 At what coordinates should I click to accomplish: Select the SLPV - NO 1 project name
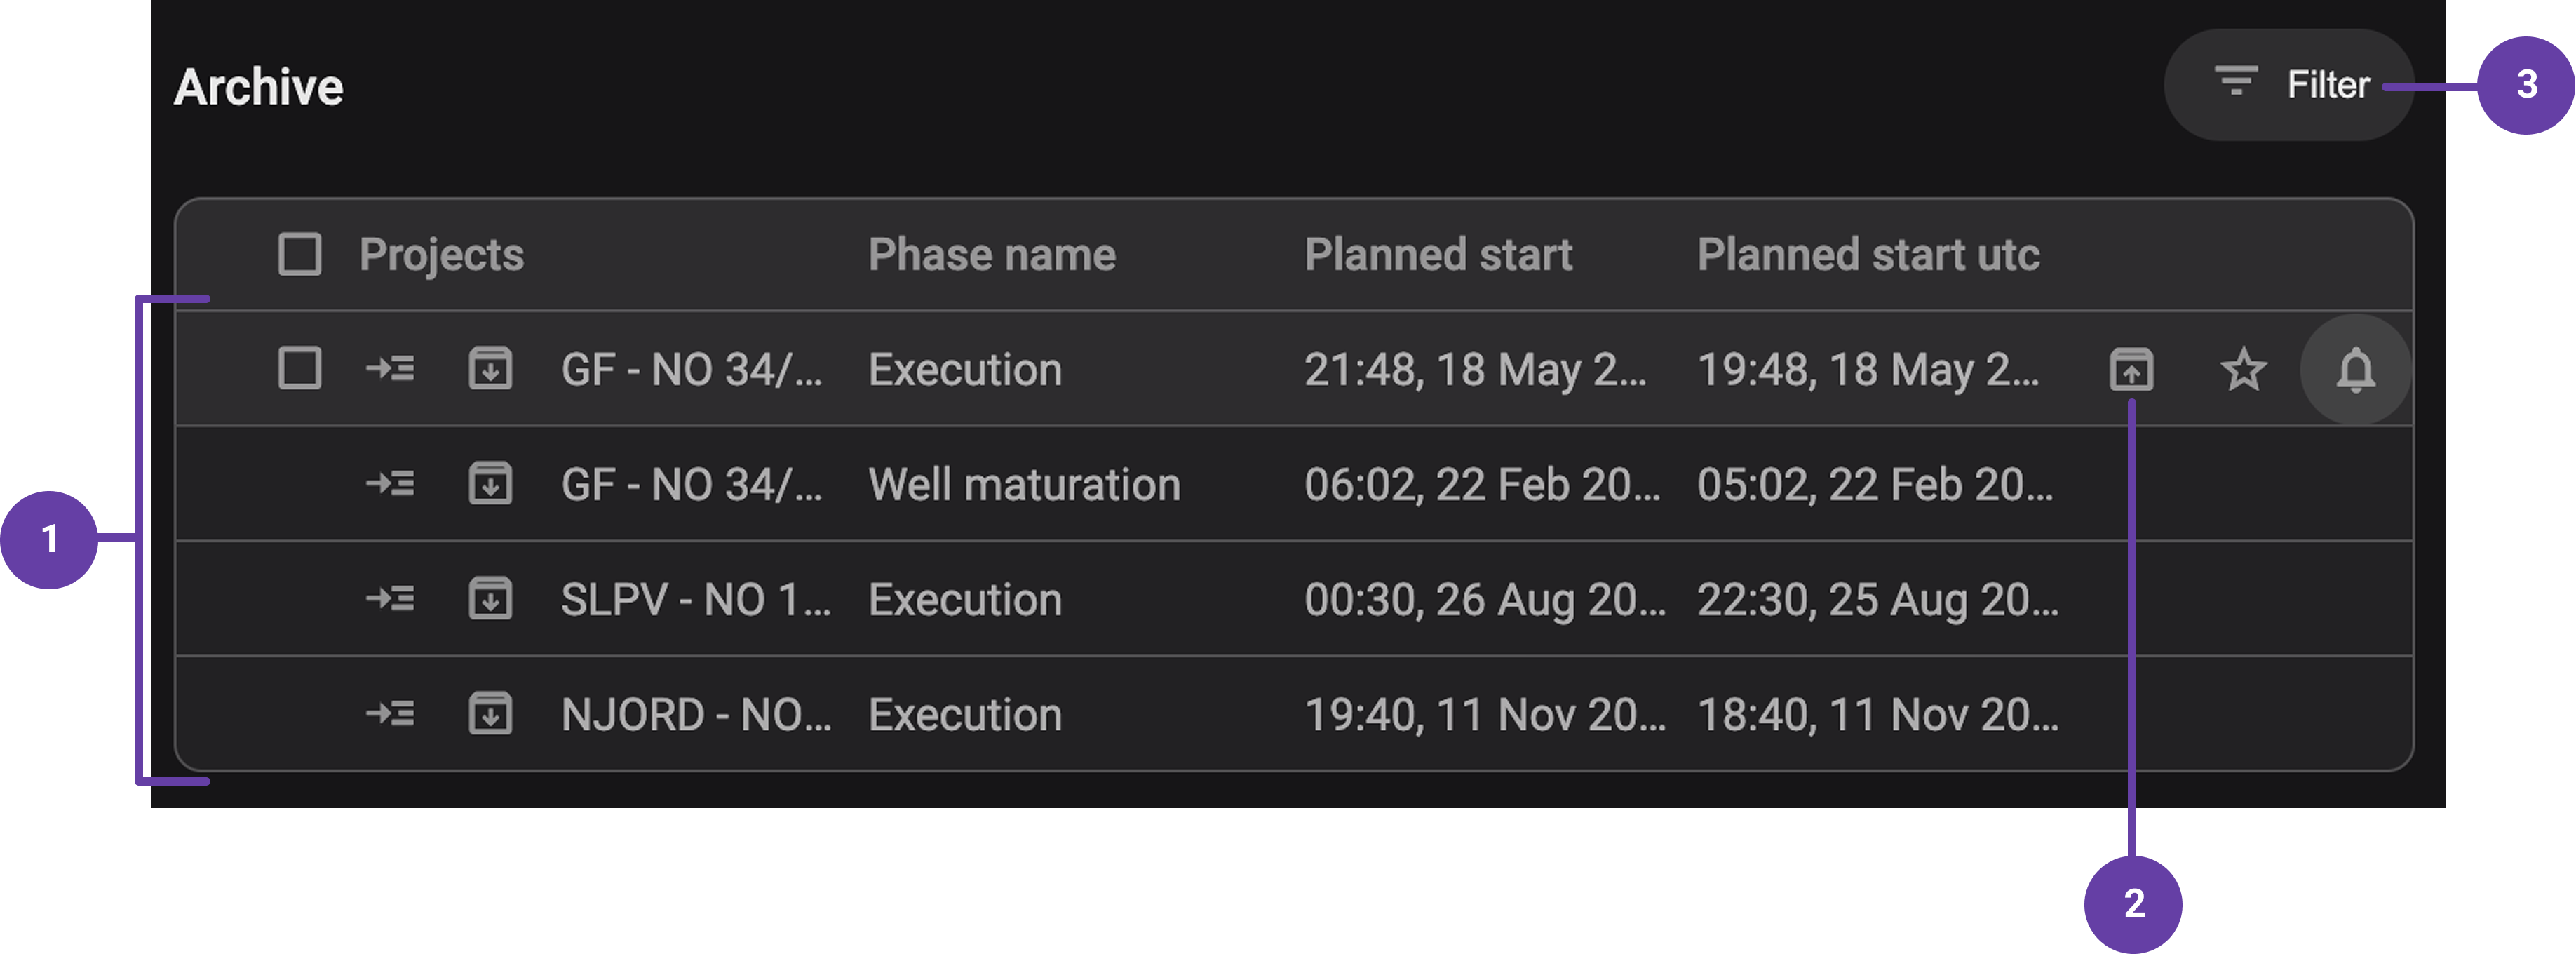(x=696, y=599)
